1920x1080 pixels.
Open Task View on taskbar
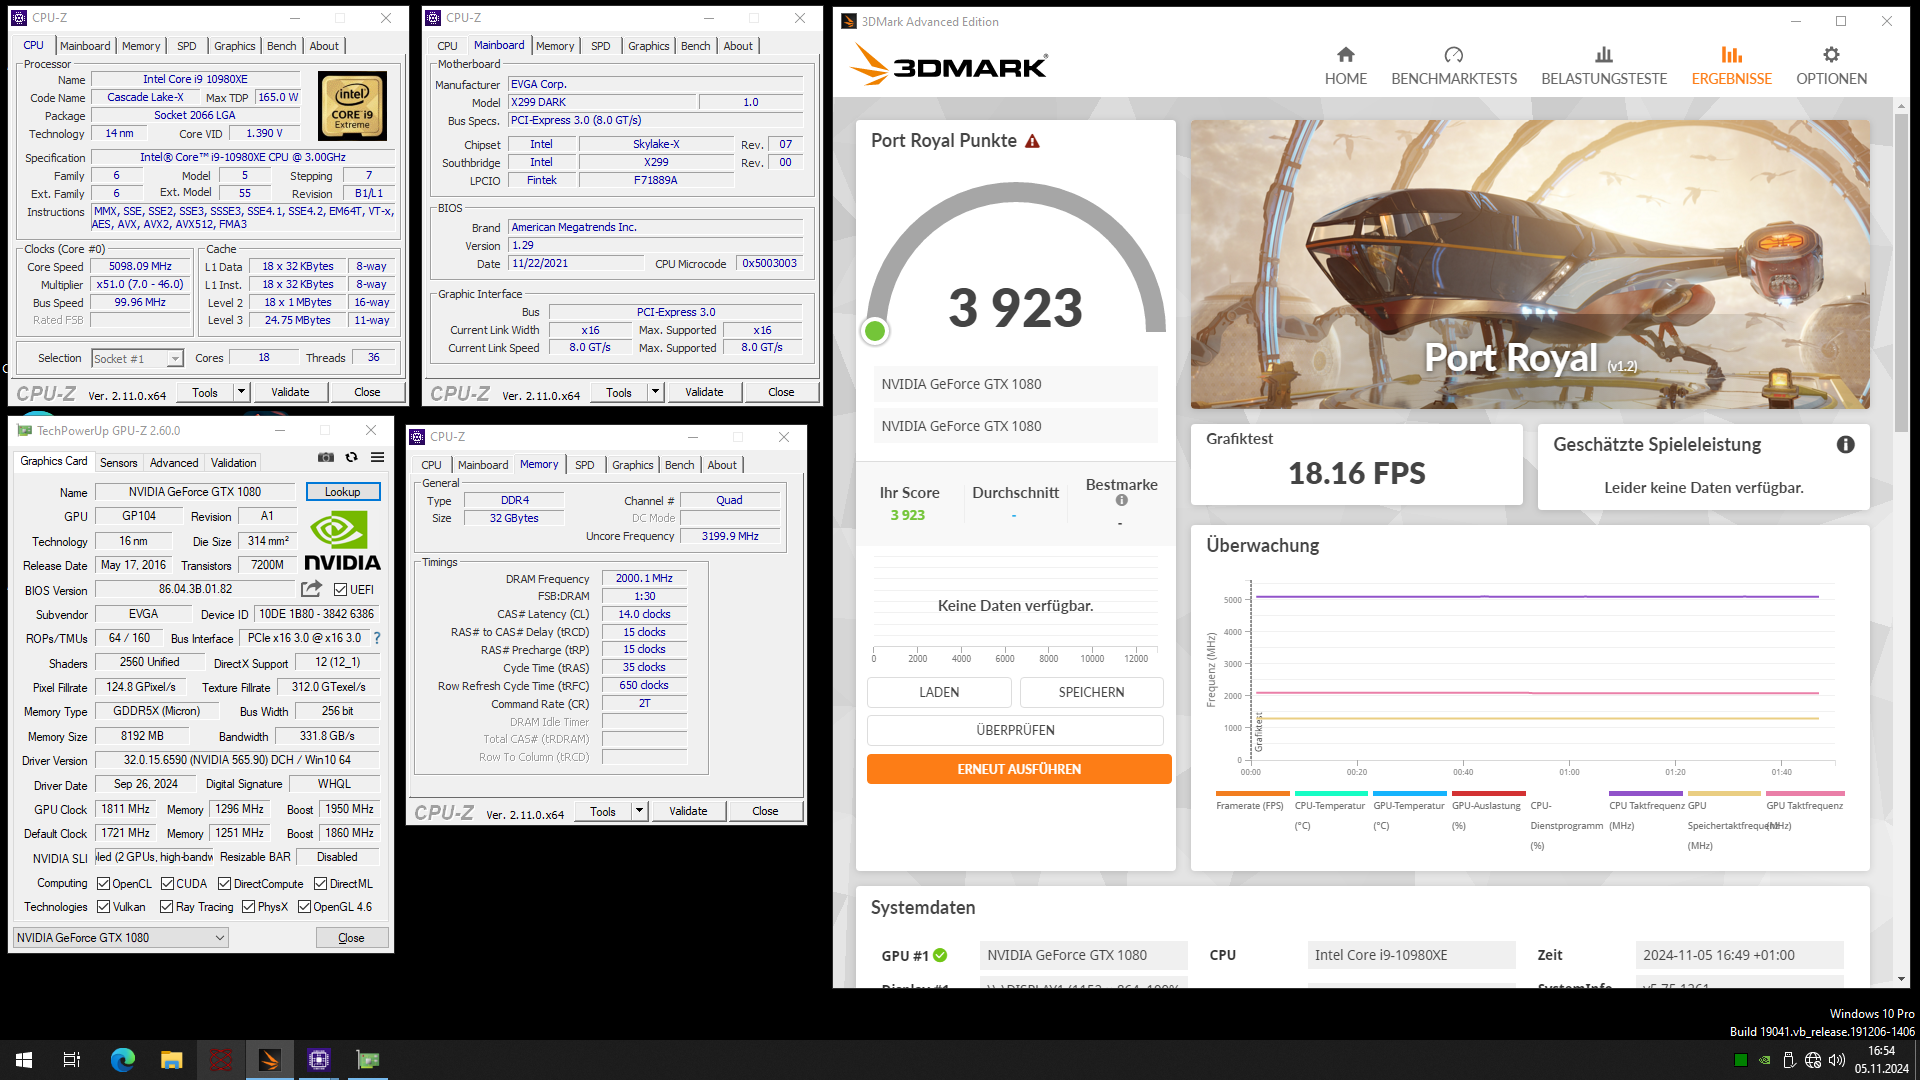[72, 1060]
